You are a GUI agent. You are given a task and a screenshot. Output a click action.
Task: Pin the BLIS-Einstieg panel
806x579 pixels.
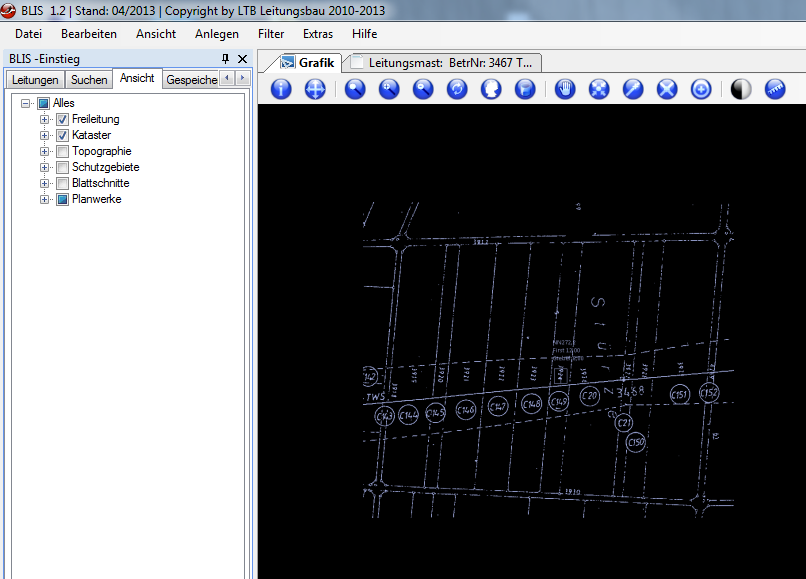coord(226,59)
